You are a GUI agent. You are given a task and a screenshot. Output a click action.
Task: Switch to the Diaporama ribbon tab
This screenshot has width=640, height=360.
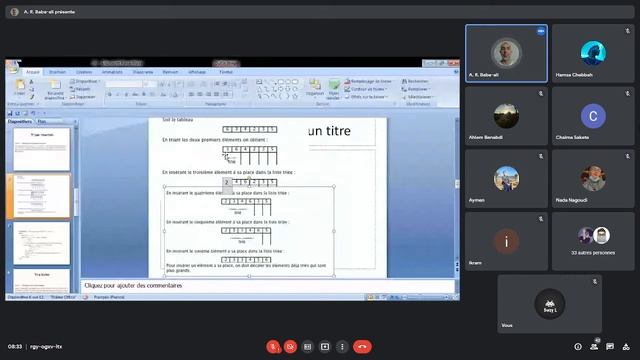pyautogui.click(x=143, y=72)
